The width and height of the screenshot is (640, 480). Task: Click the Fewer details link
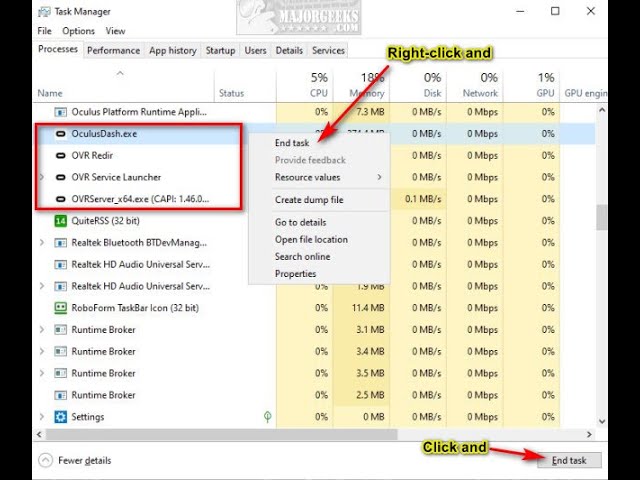coord(84,460)
